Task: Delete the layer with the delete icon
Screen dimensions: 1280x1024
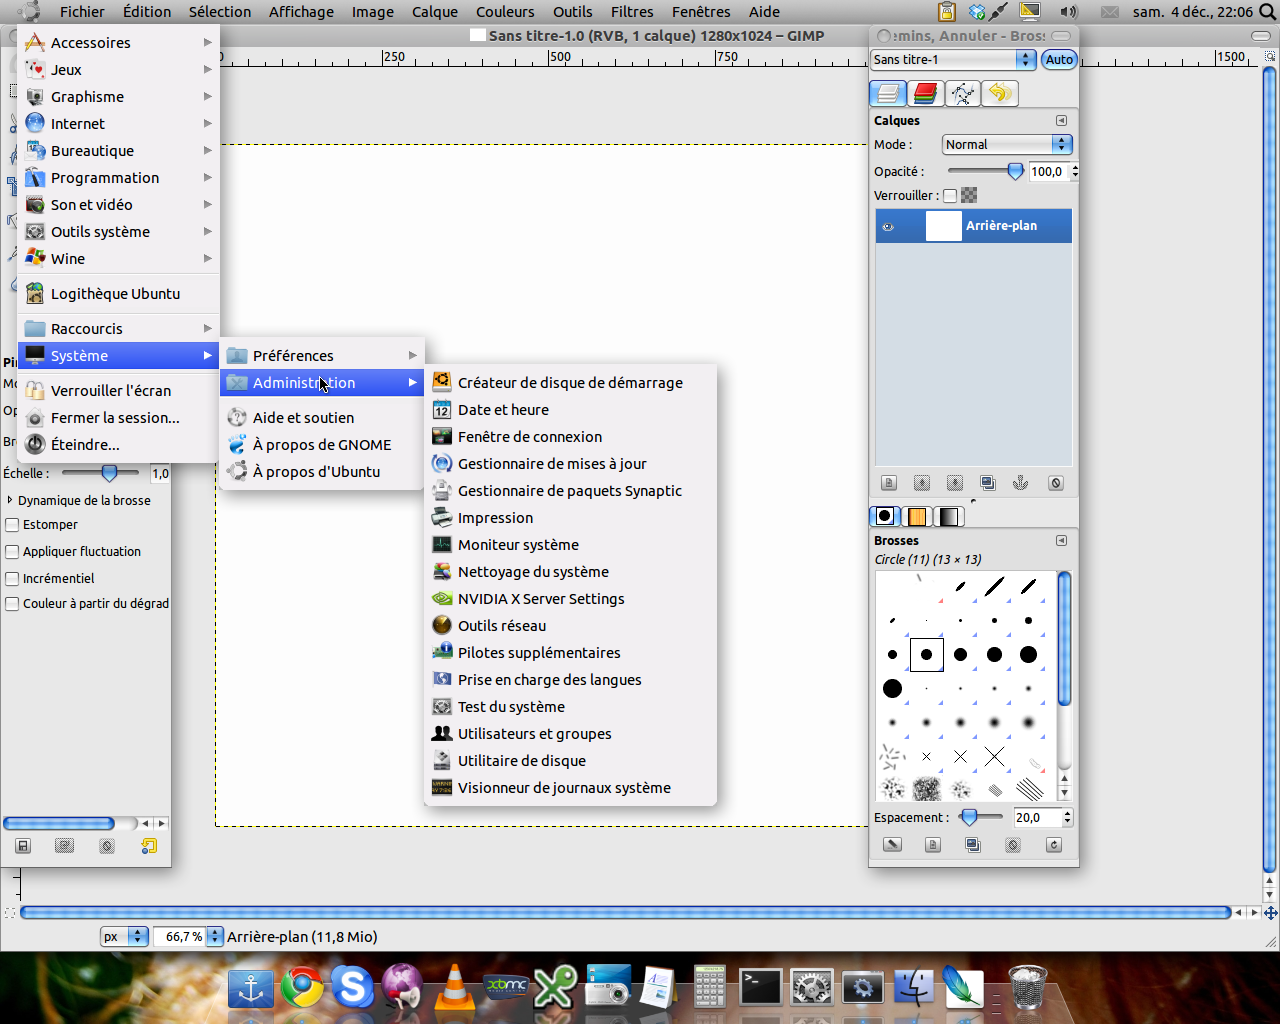Action: pos(1054,482)
